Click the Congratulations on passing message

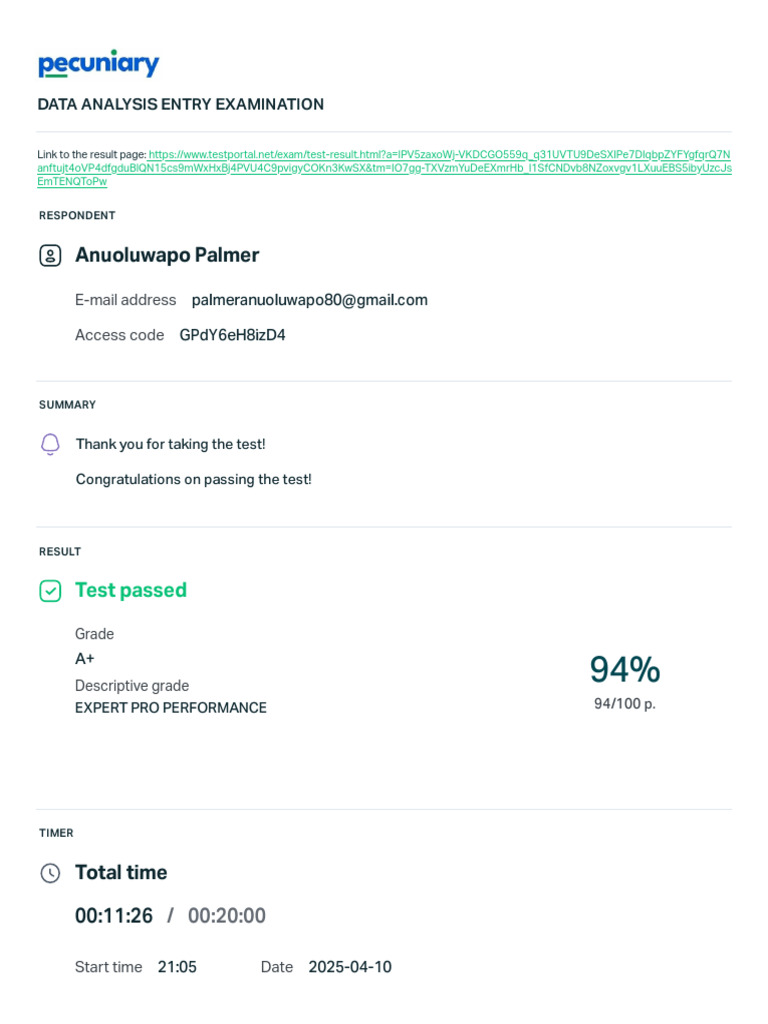(x=194, y=479)
